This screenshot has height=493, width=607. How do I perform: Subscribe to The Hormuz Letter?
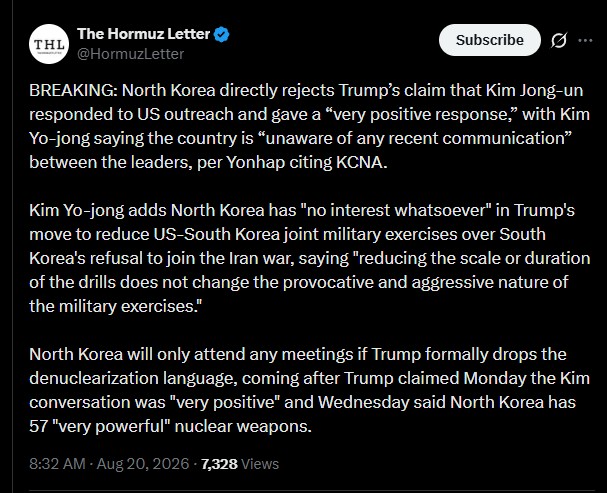pos(490,40)
